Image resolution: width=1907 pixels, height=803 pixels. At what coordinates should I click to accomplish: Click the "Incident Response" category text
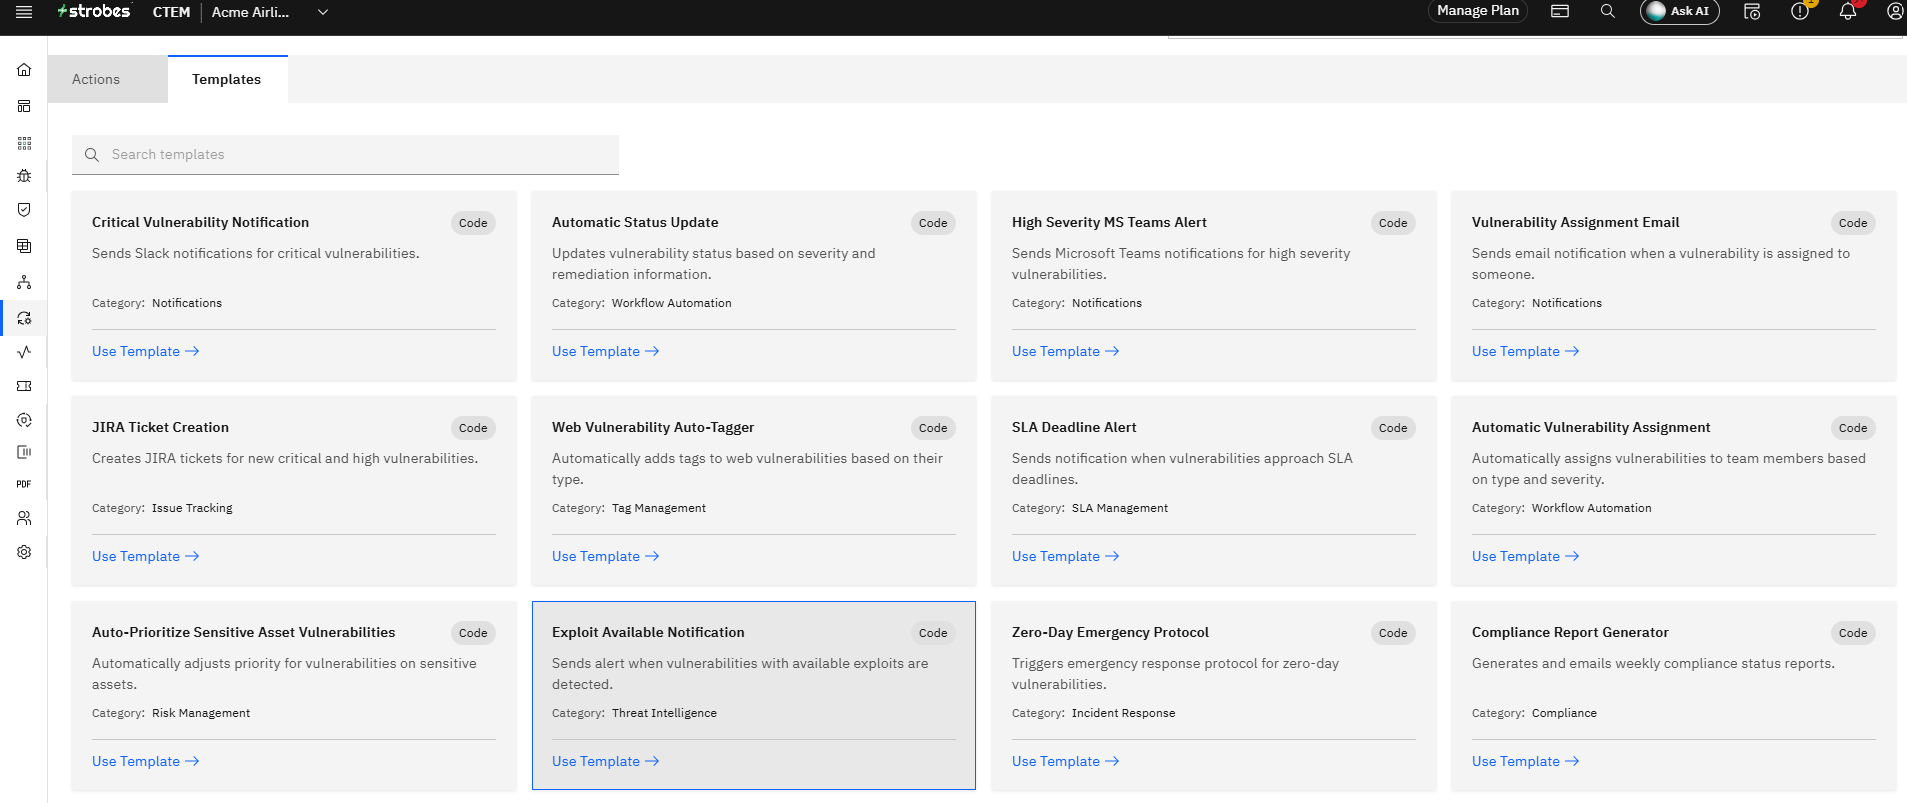coord(1124,713)
